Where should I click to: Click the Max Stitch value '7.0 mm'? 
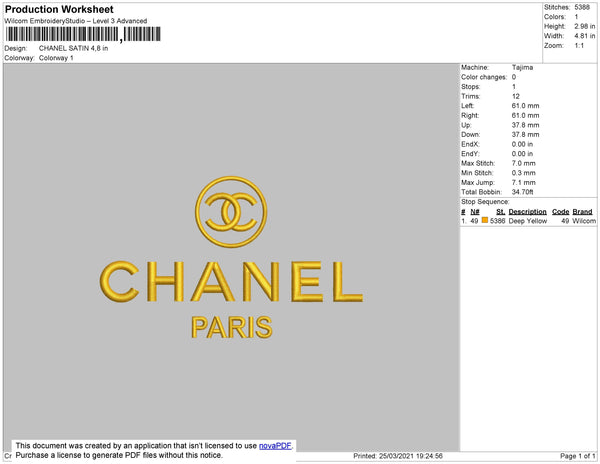[523, 163]
